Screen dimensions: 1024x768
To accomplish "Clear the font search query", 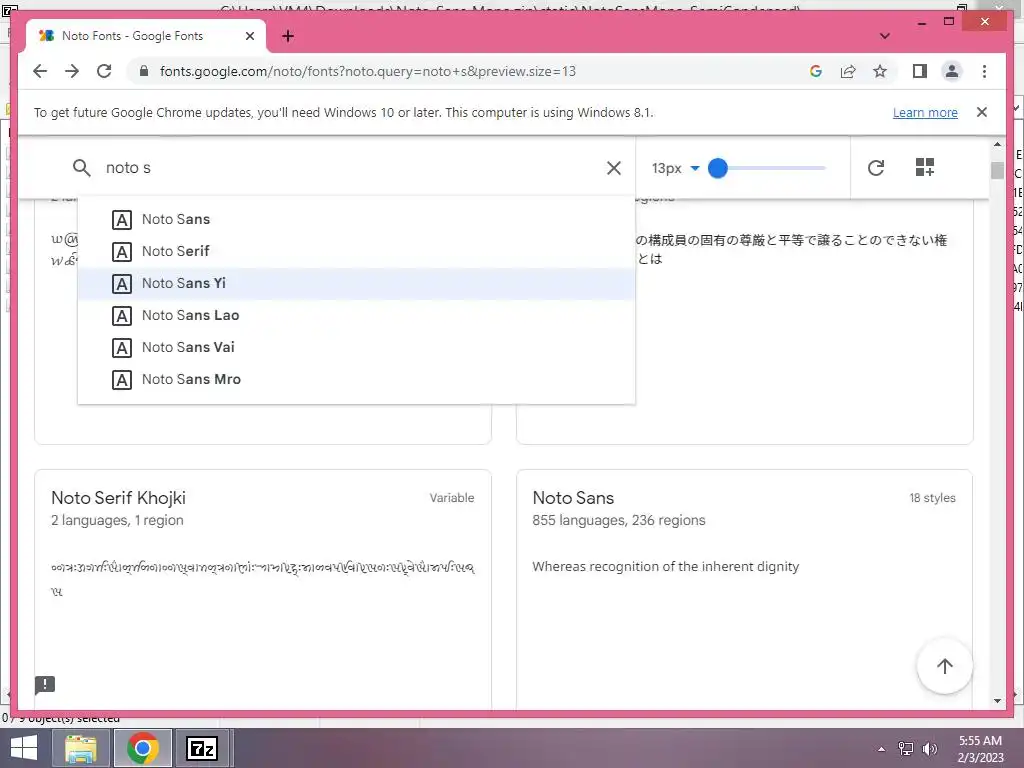I will point(614,168).
